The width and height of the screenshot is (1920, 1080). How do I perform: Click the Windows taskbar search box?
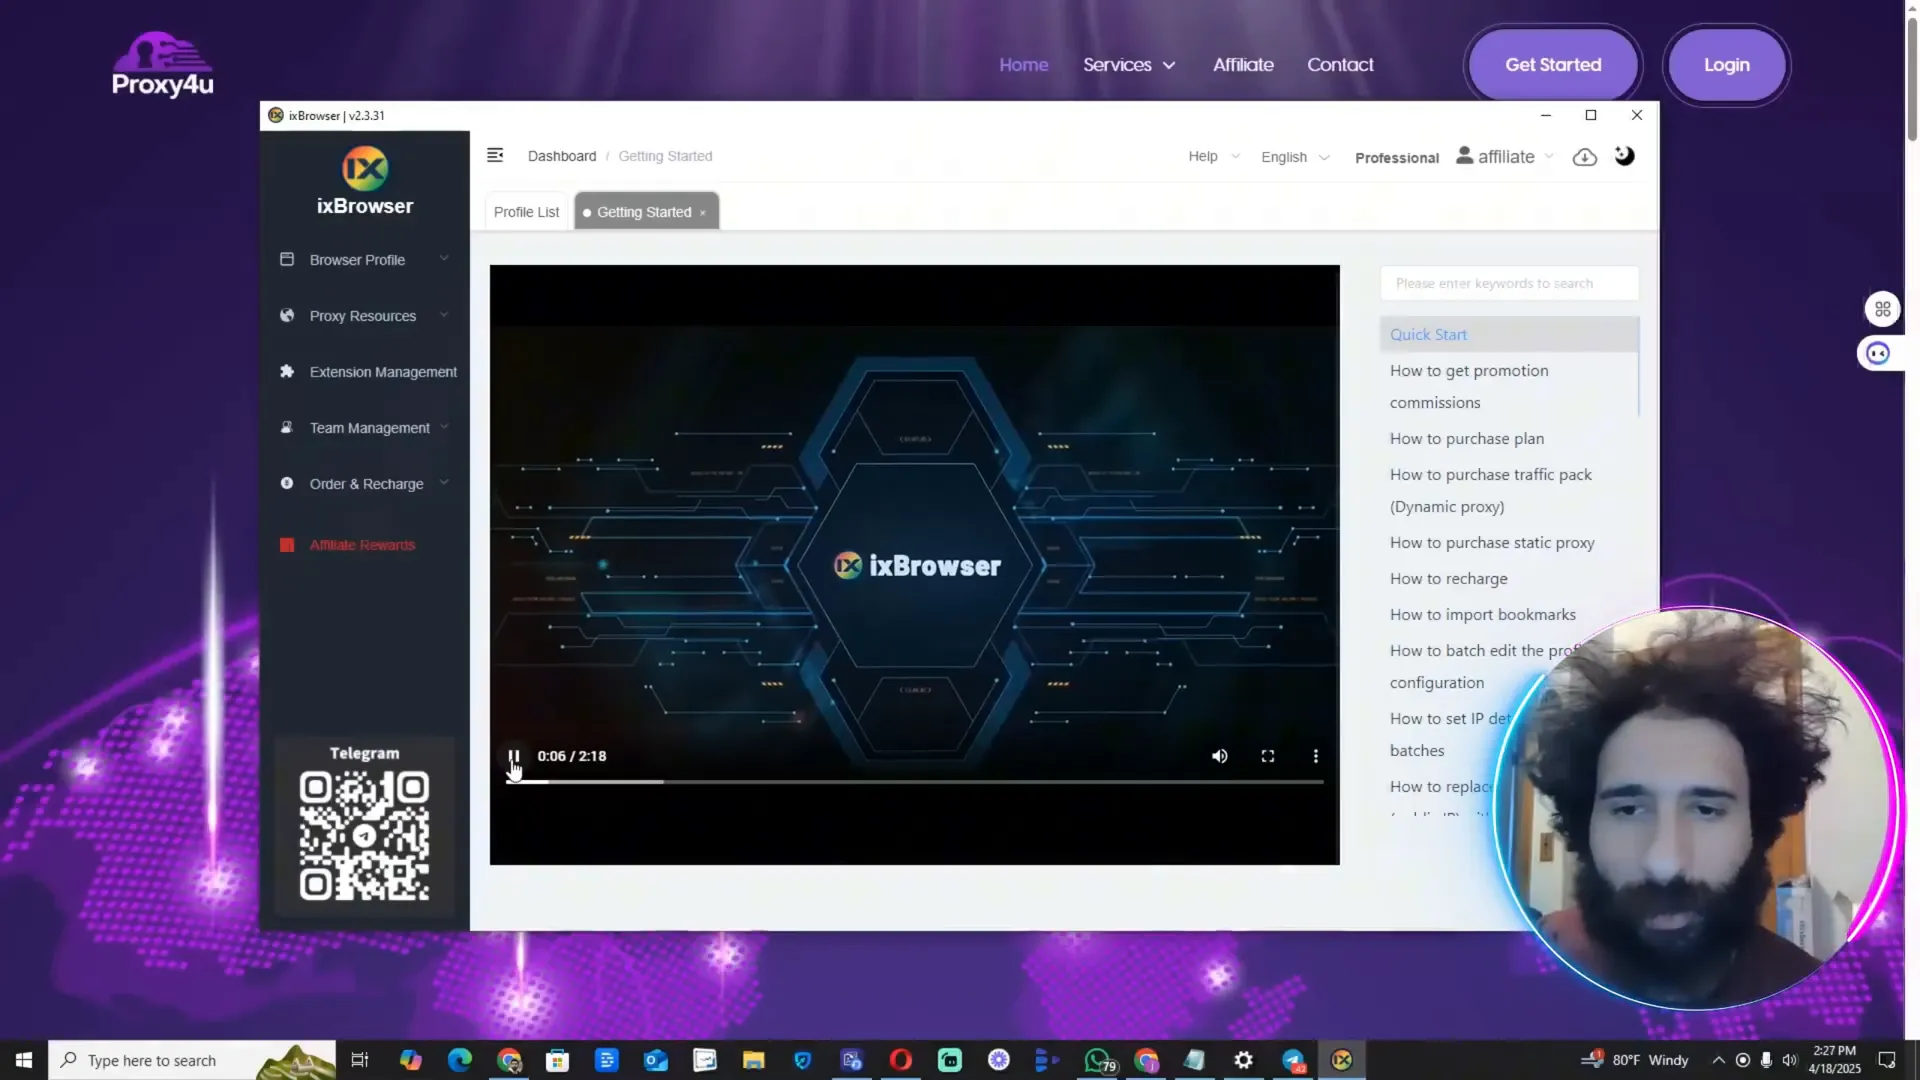(x=192, y=1060)
